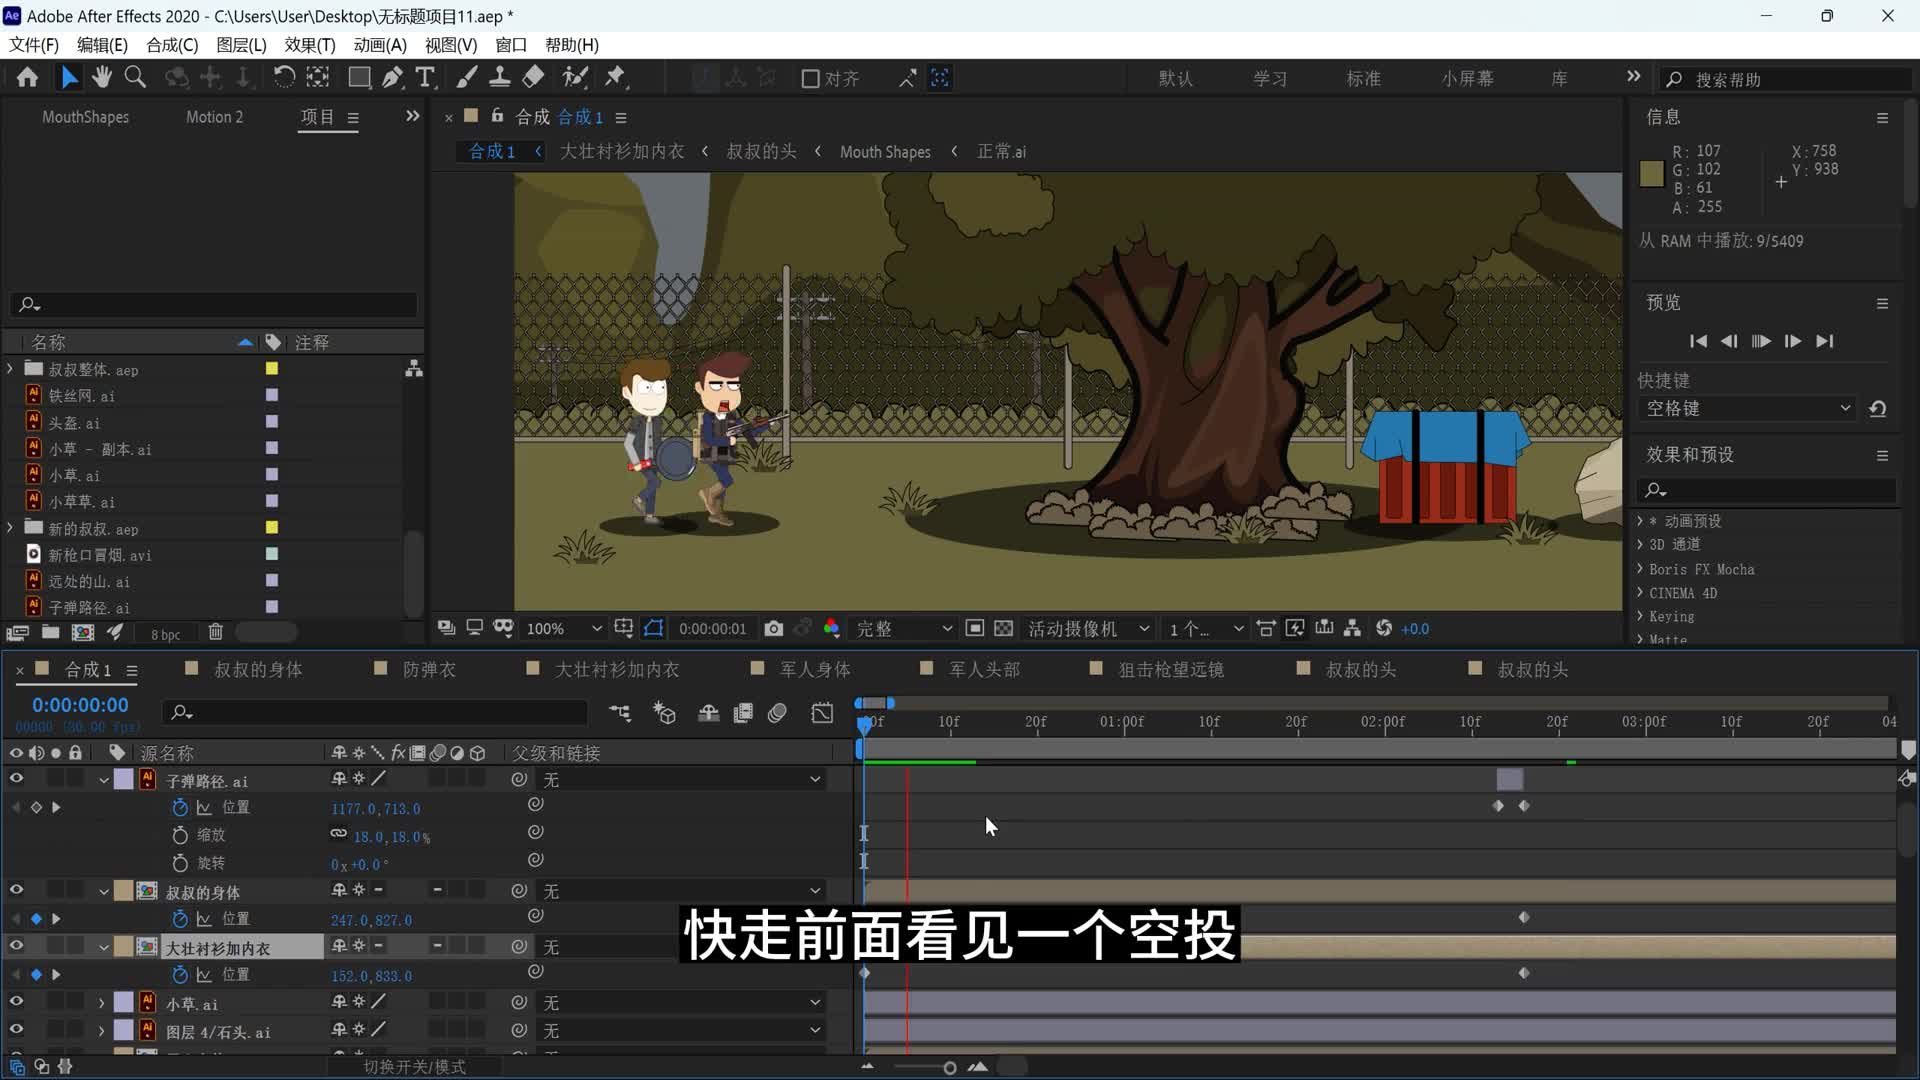Select the Eraser tool
Viewport: 1920px width, 1080px height.
pyautogui.click(x=534, y=78)
